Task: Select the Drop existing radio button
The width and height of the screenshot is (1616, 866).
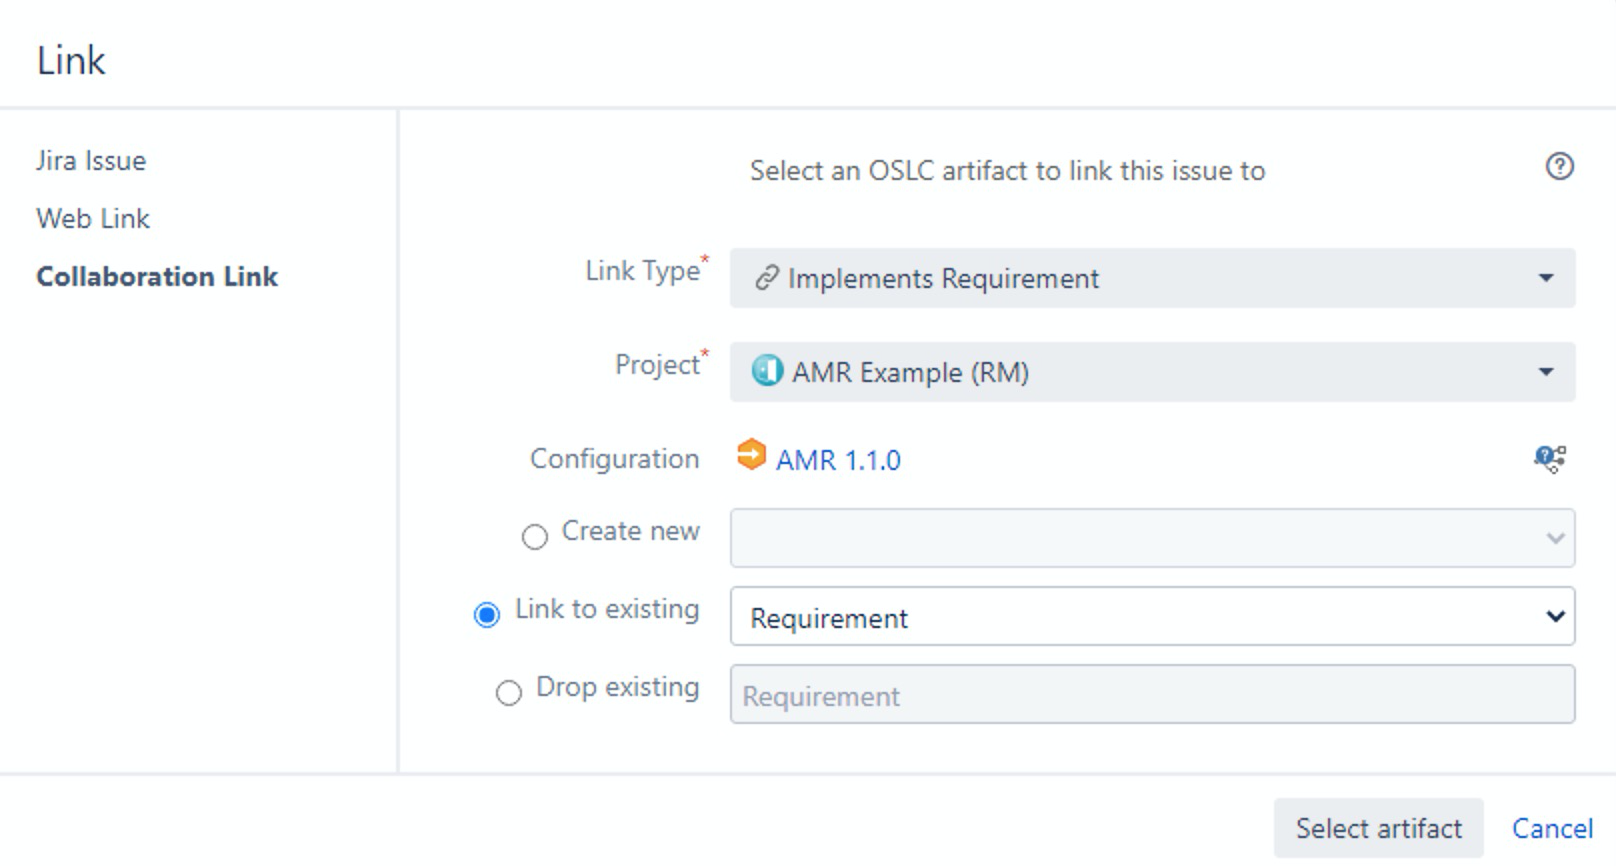Action: coord(509,693)
